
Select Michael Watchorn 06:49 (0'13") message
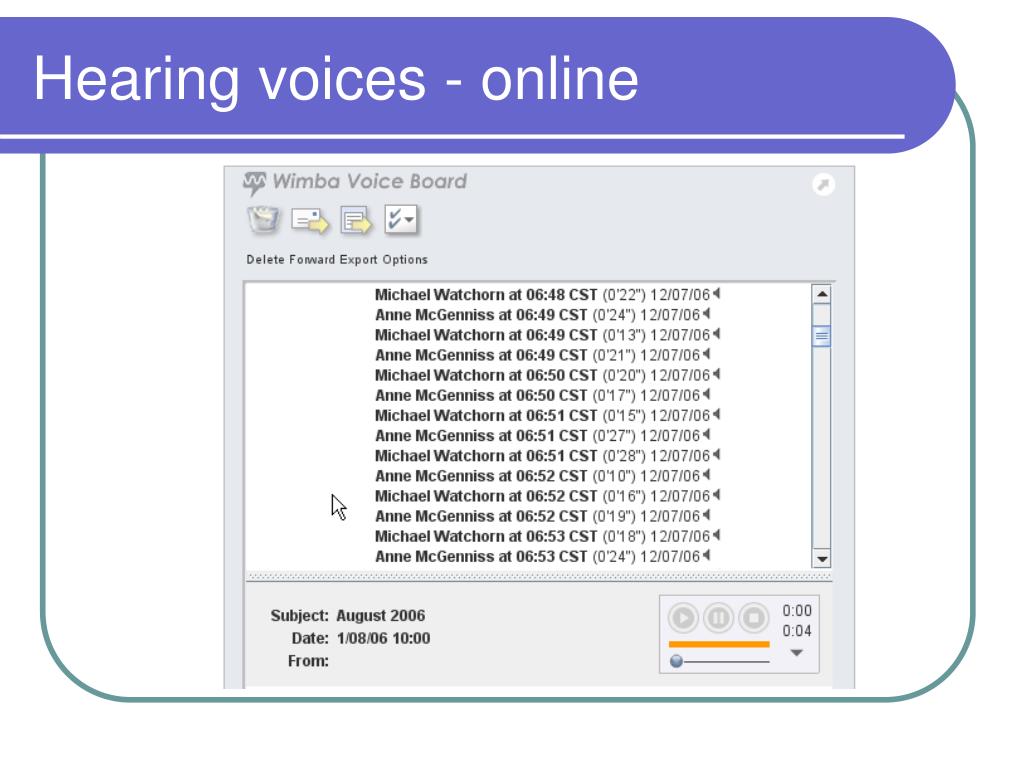[x=547, y=335]
